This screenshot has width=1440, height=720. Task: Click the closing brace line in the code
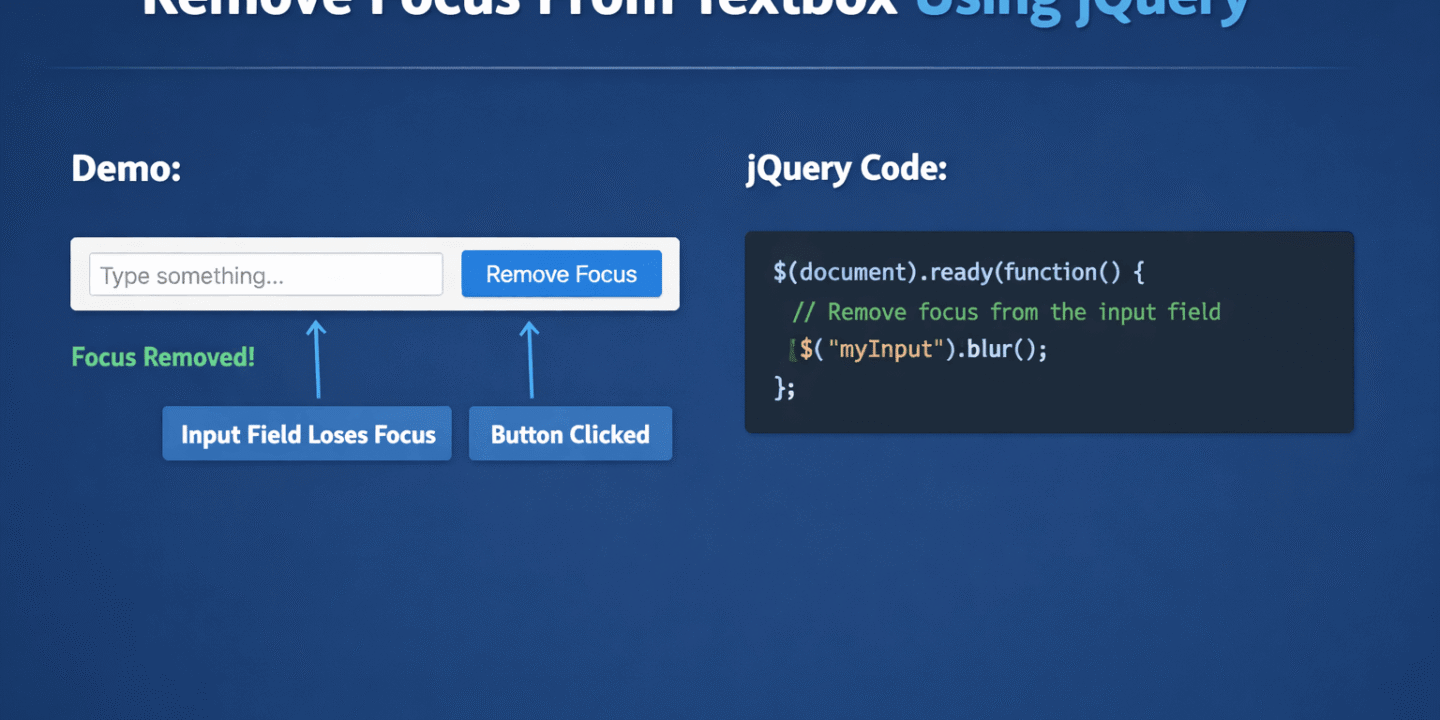(x=785, y=387)
